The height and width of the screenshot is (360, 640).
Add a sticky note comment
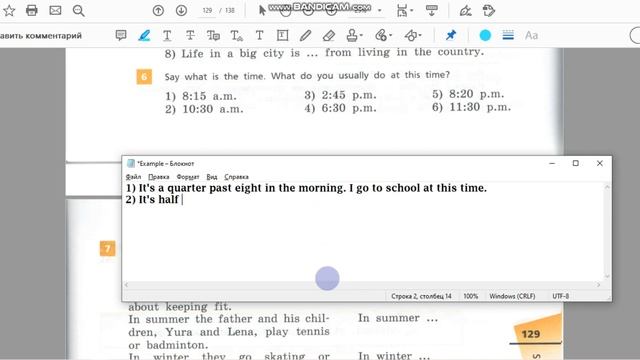pos(121,36)
